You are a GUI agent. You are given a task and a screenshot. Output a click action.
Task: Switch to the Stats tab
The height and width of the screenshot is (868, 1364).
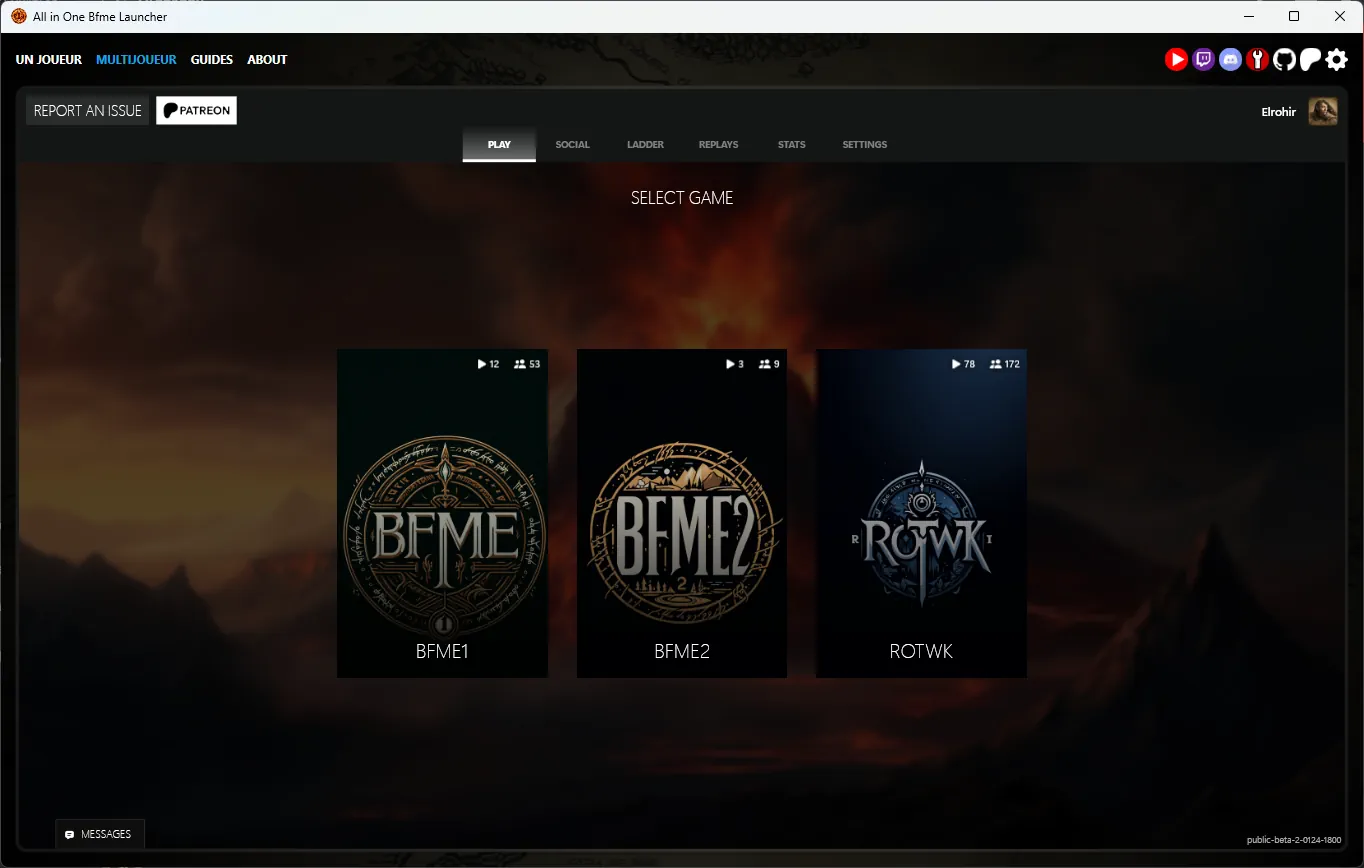[x=792, y=145]
